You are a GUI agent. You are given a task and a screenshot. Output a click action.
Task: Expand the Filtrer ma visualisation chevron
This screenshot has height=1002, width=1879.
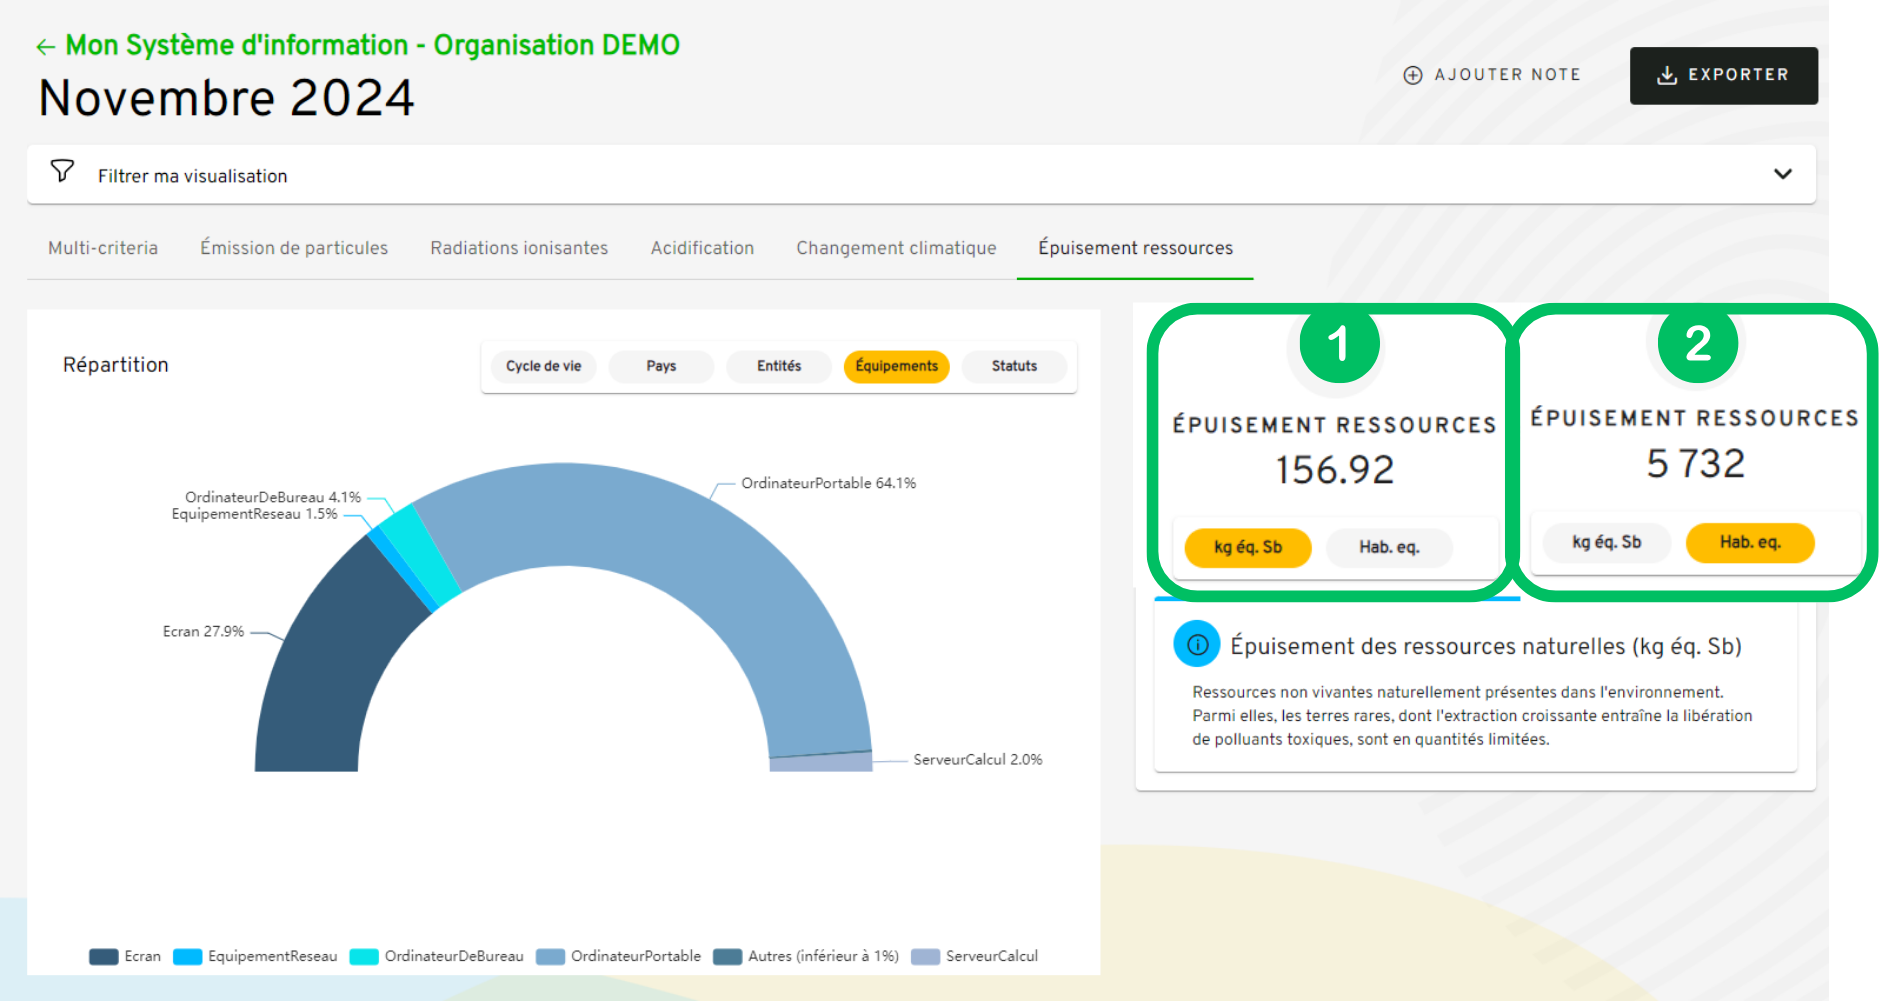(x=1782, y=174)
